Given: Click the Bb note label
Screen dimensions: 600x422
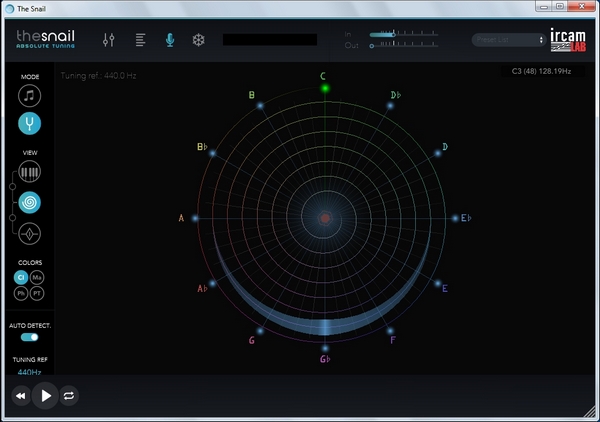Looking at the screenshot, I should click(x=202, y=147).
